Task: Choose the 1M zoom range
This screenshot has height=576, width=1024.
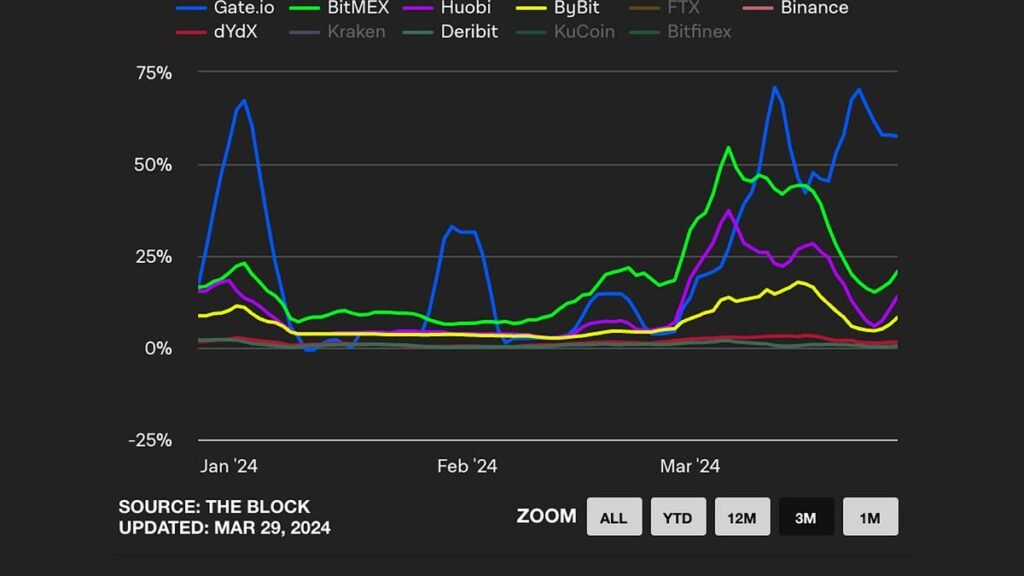Action: 870,517
